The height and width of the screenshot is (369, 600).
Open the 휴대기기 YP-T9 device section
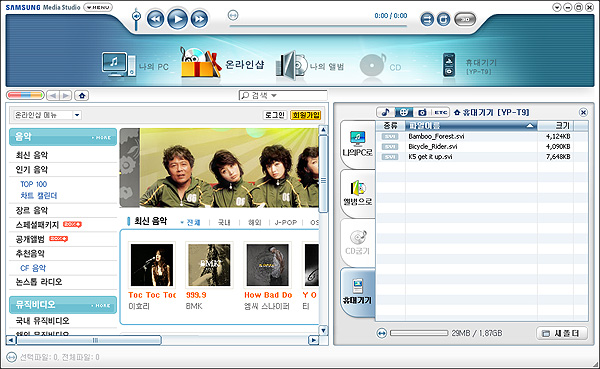point(470,66)
